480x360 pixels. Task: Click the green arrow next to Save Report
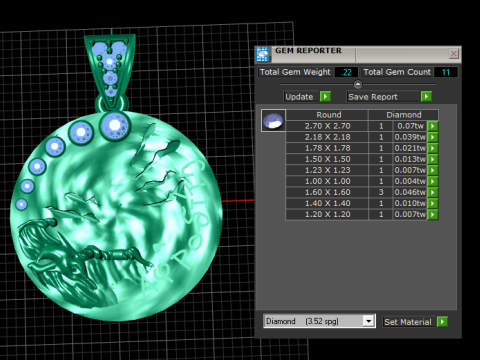pyautogui.click(x=426, y=97)
